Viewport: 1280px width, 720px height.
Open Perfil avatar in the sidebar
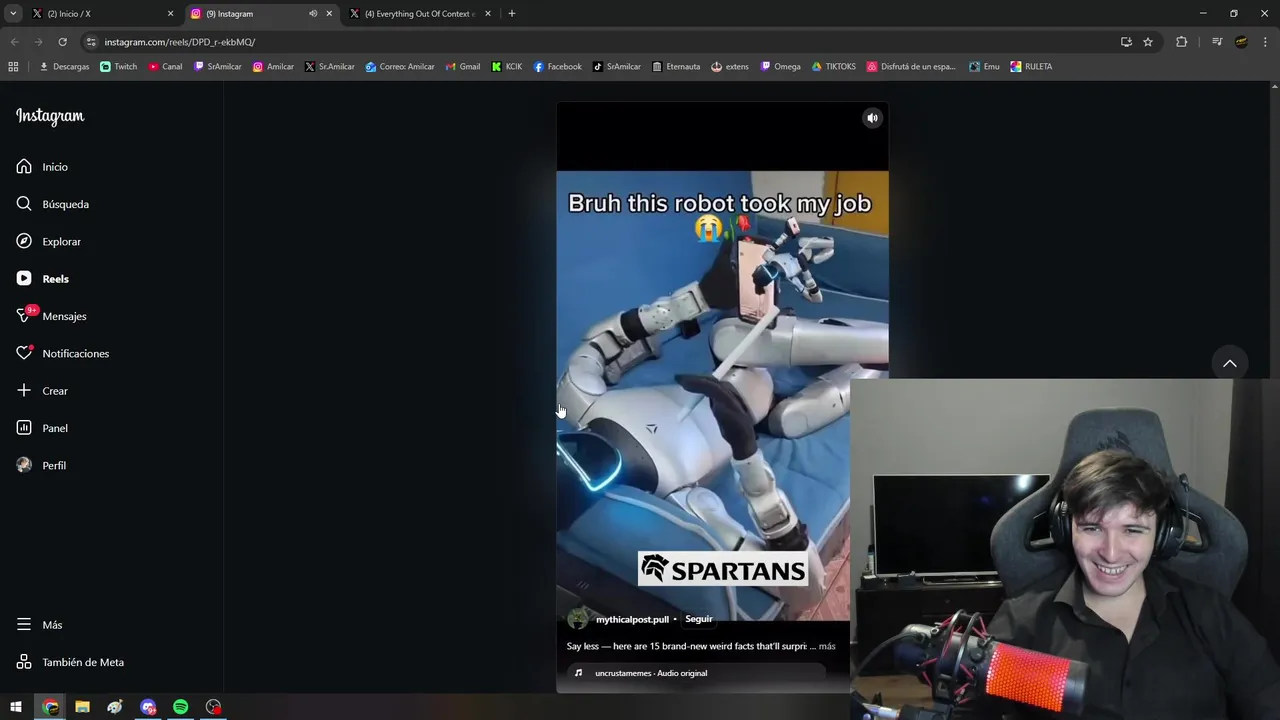click(x=41, y=466)
